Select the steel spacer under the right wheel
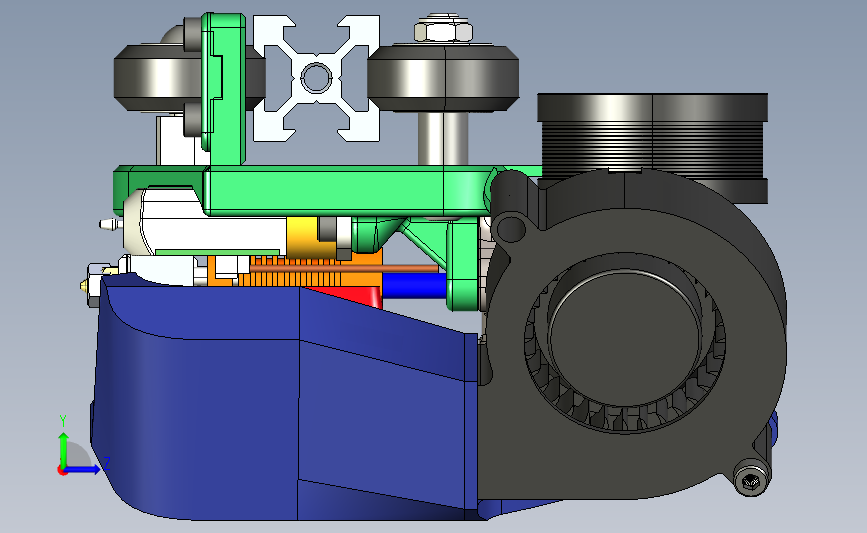The height and width of the screenshot is (533, 867). point(443,138)
